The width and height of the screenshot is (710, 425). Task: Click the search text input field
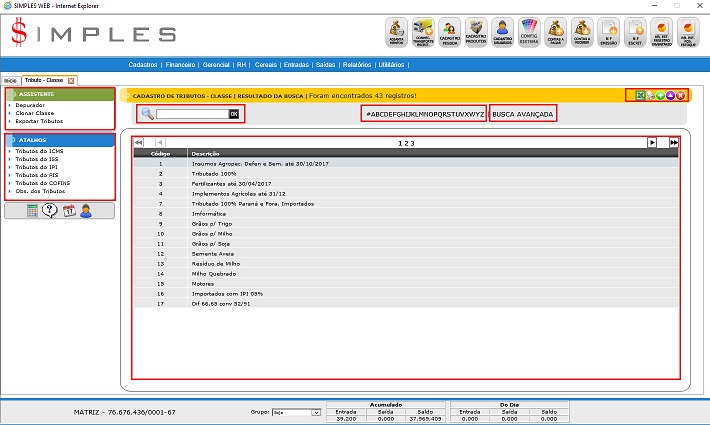[x=192, y=114]
